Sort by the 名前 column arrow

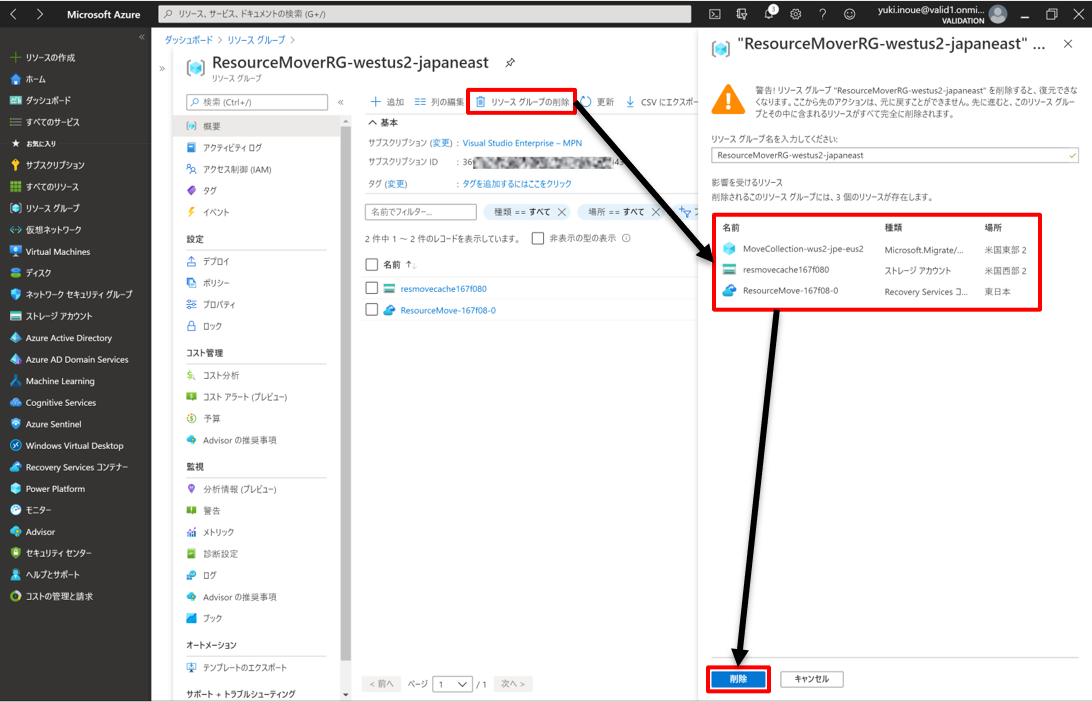(411, 265)
